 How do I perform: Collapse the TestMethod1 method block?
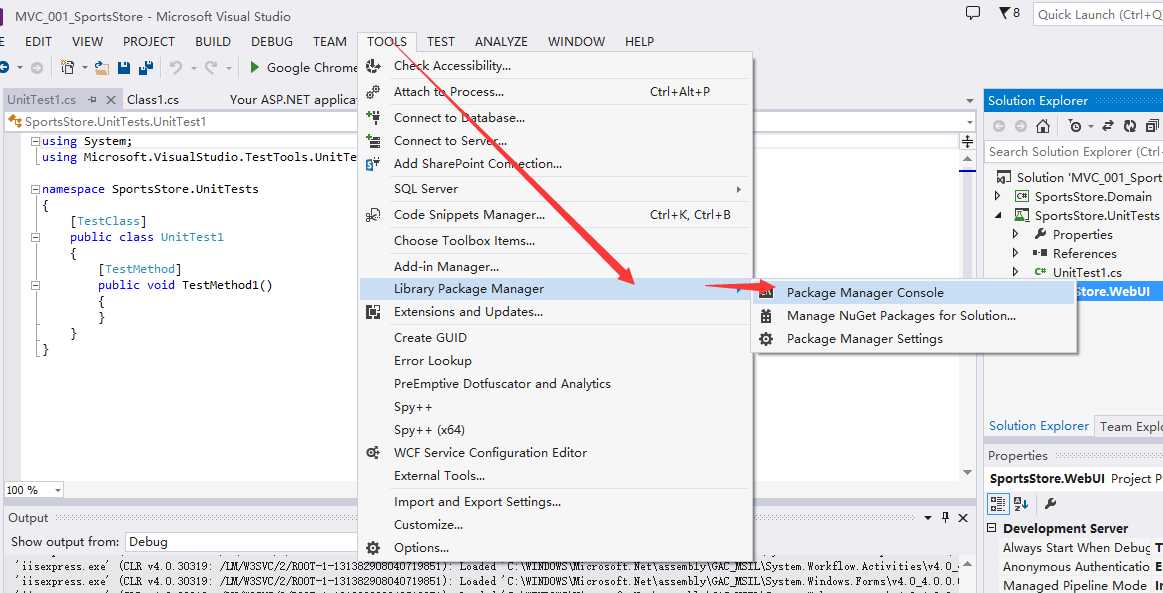tap(35, 285)
